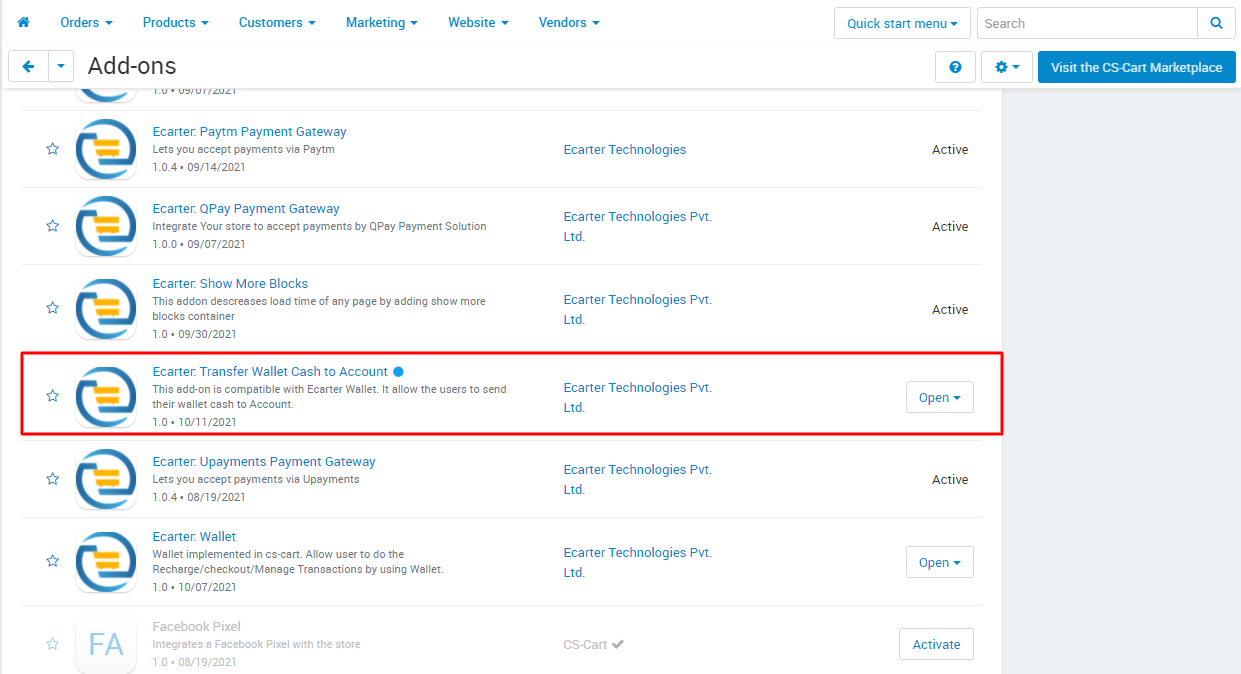The height and width of the screenshot is (674, 1241).
Task: Click the blue dot beside Transfer Wallet Cash
Action: pos(398,372)
